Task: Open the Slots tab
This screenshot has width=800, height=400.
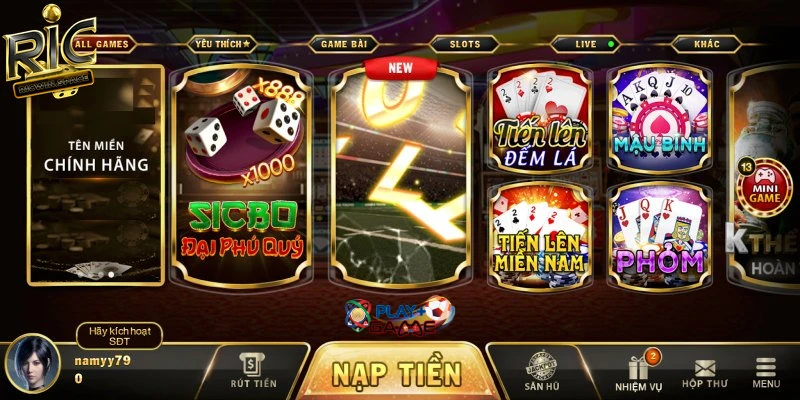Action: [x=465, y=44]
